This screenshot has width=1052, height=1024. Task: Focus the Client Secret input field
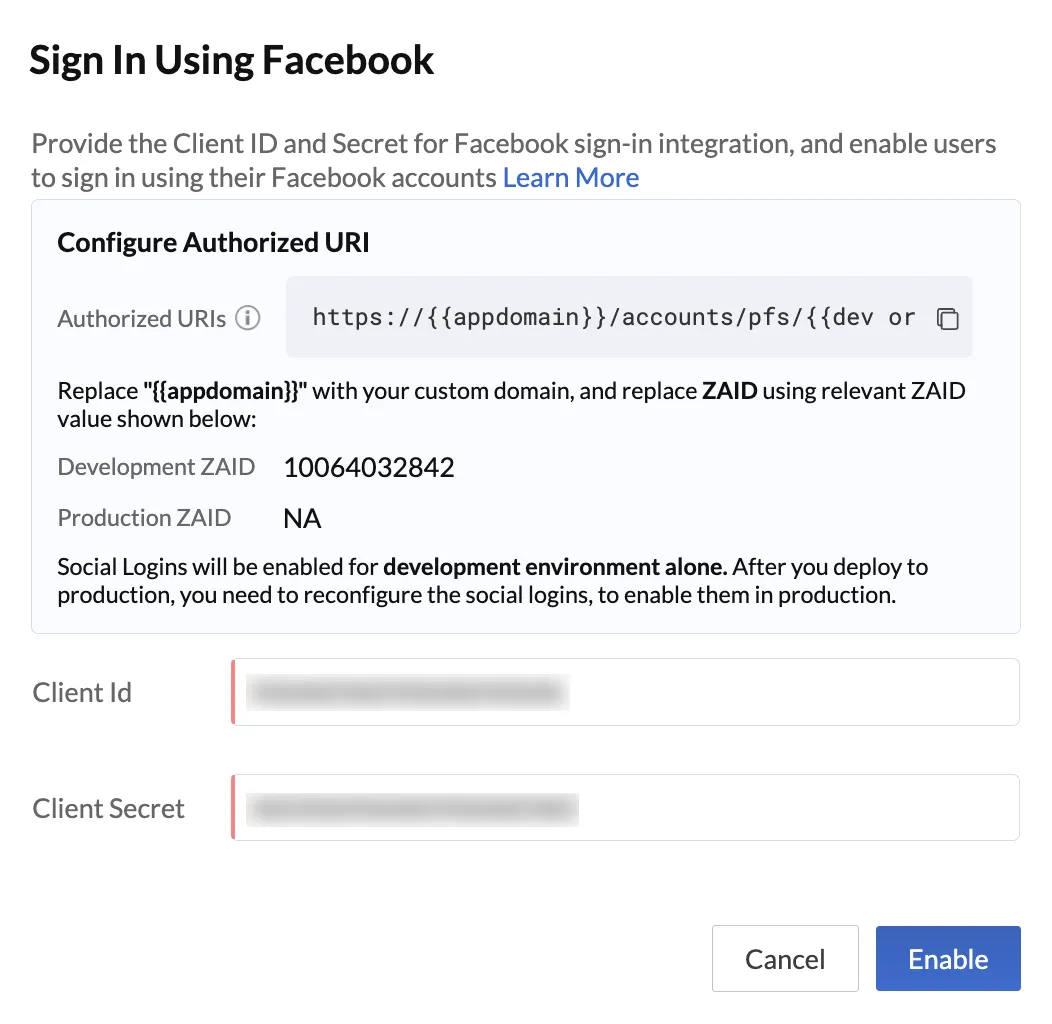coord(625,807)
